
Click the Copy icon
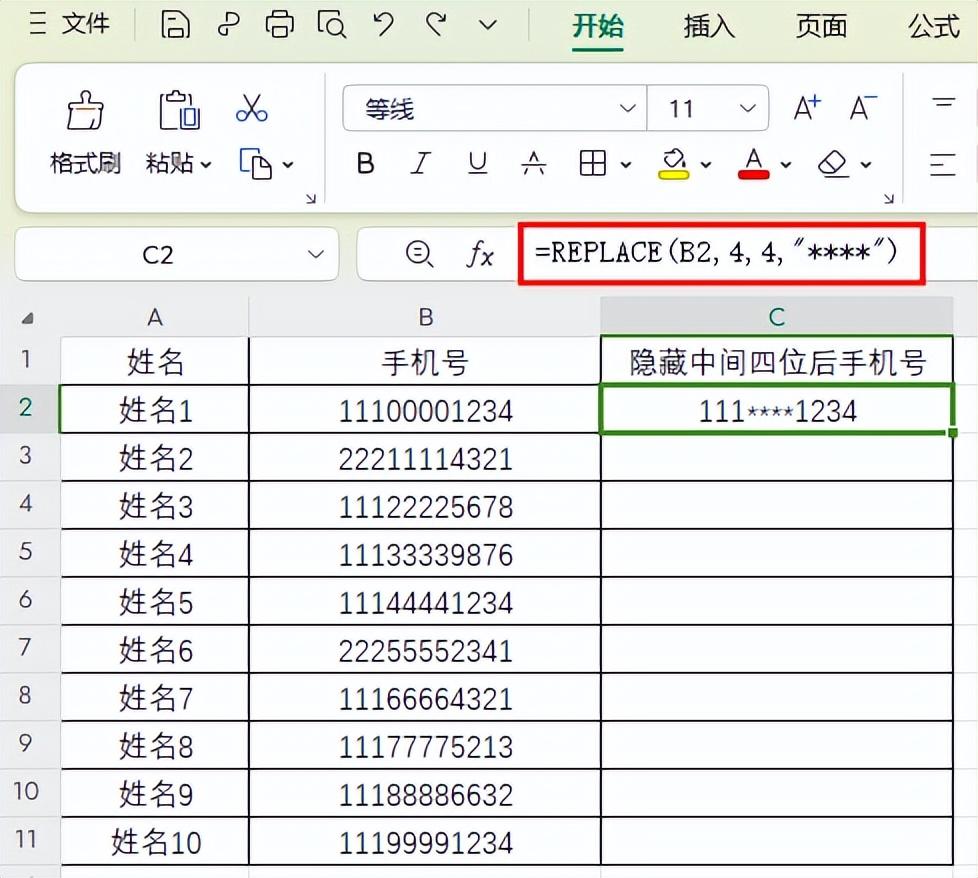pyautogui.click(x=256, y=164)
